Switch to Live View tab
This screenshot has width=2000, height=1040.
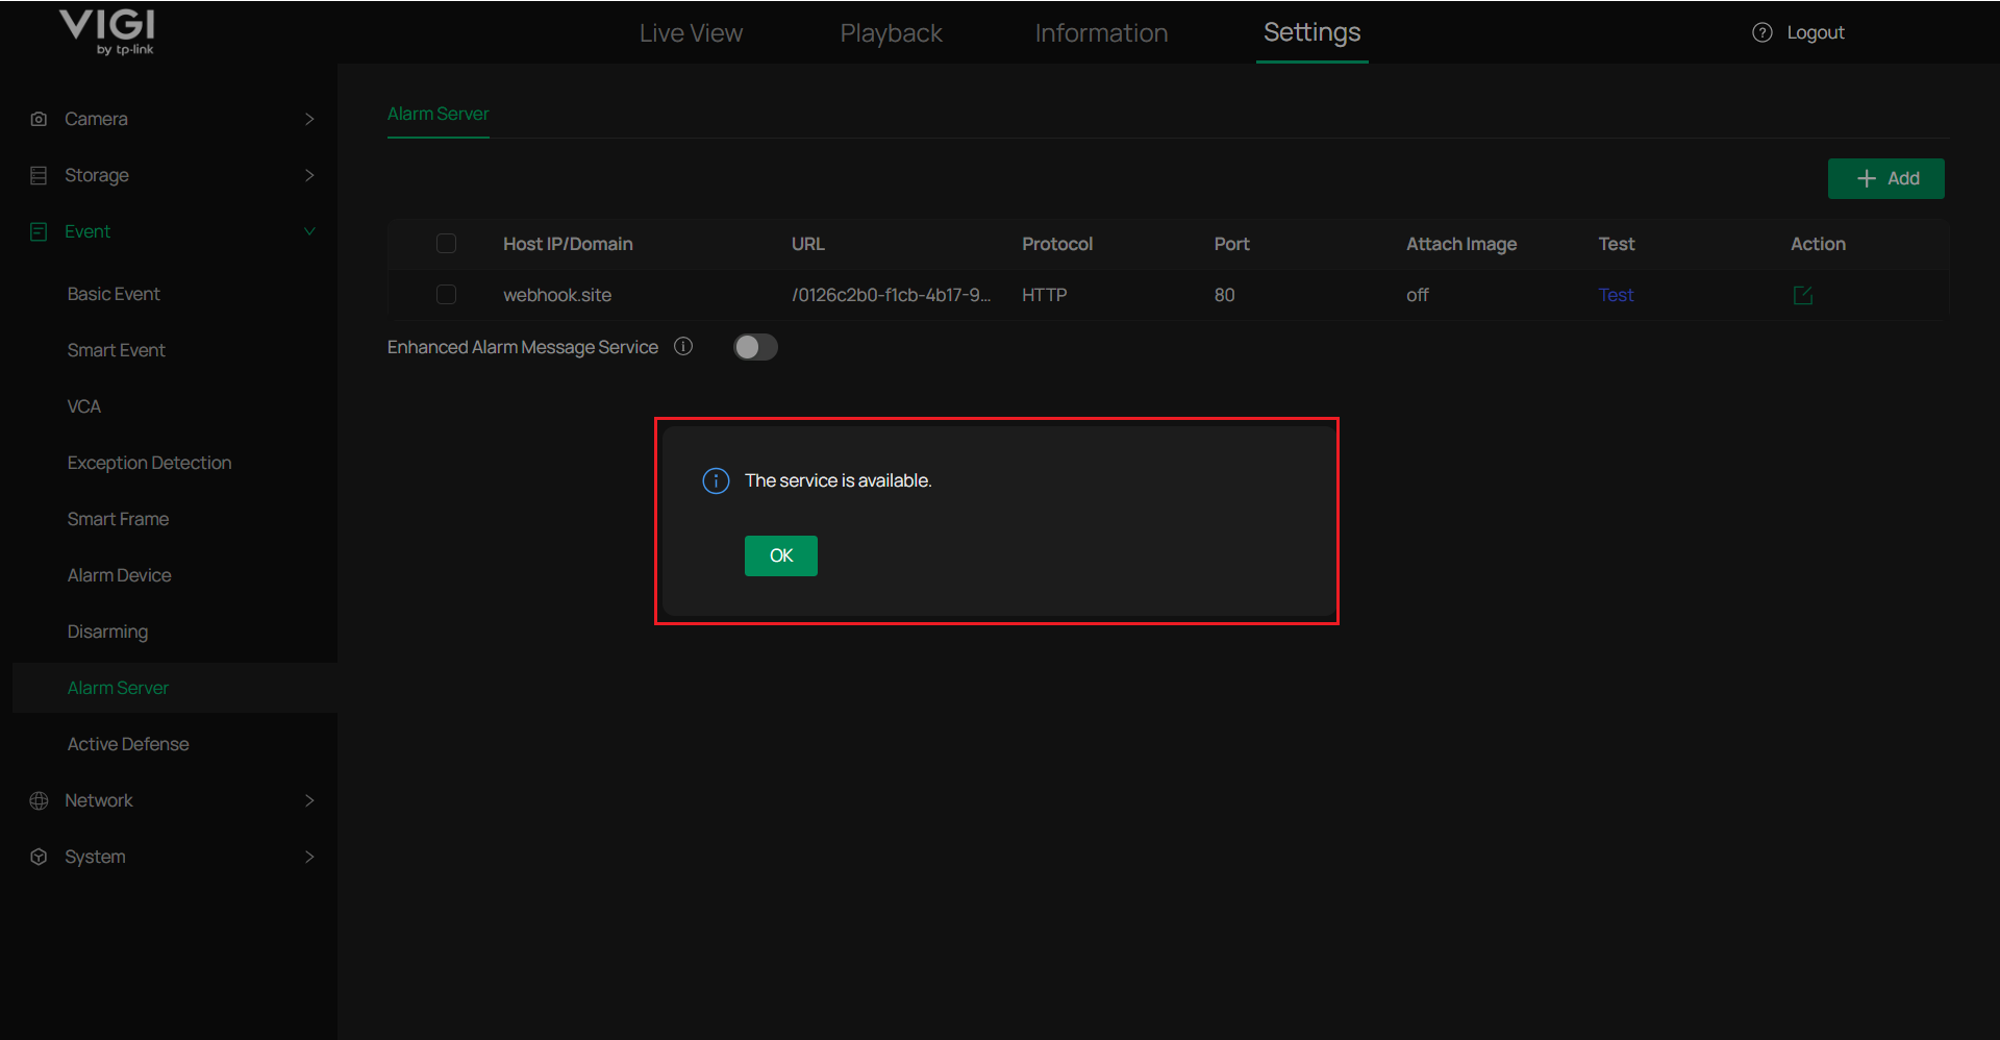click(x=691, y=33)
